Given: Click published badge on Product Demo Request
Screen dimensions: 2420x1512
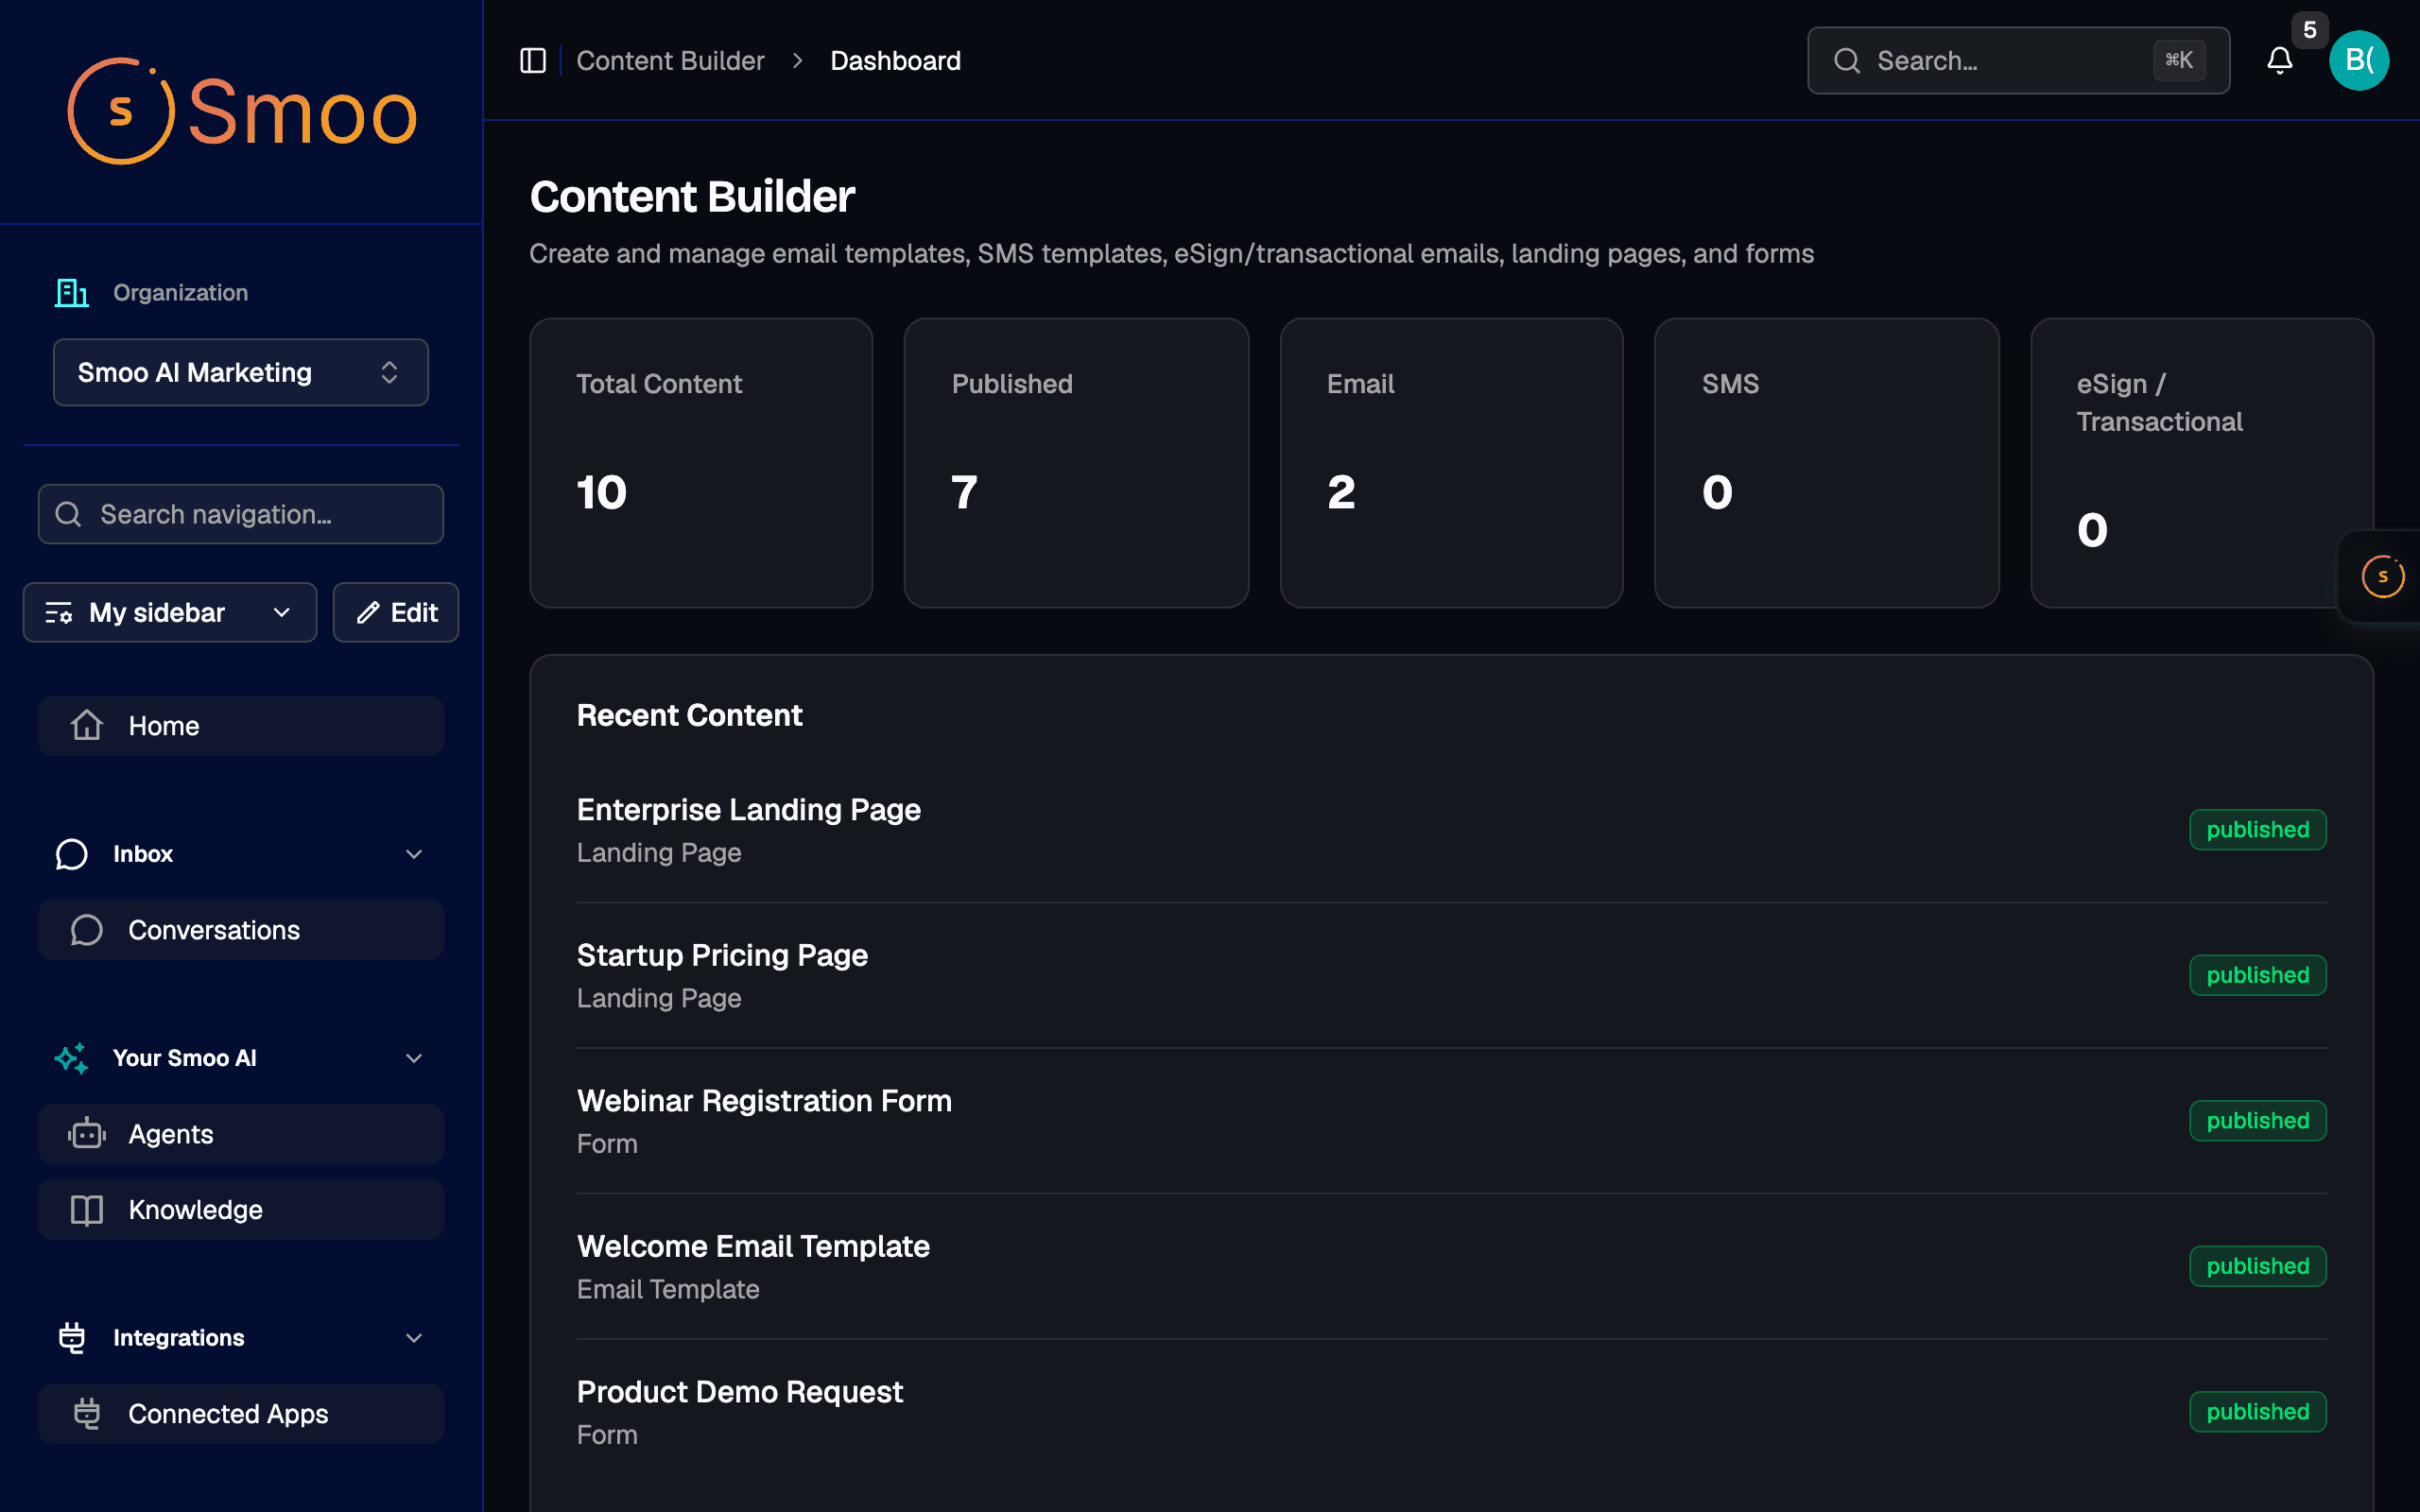Looking at the screenshot, I should 2258,1412.
